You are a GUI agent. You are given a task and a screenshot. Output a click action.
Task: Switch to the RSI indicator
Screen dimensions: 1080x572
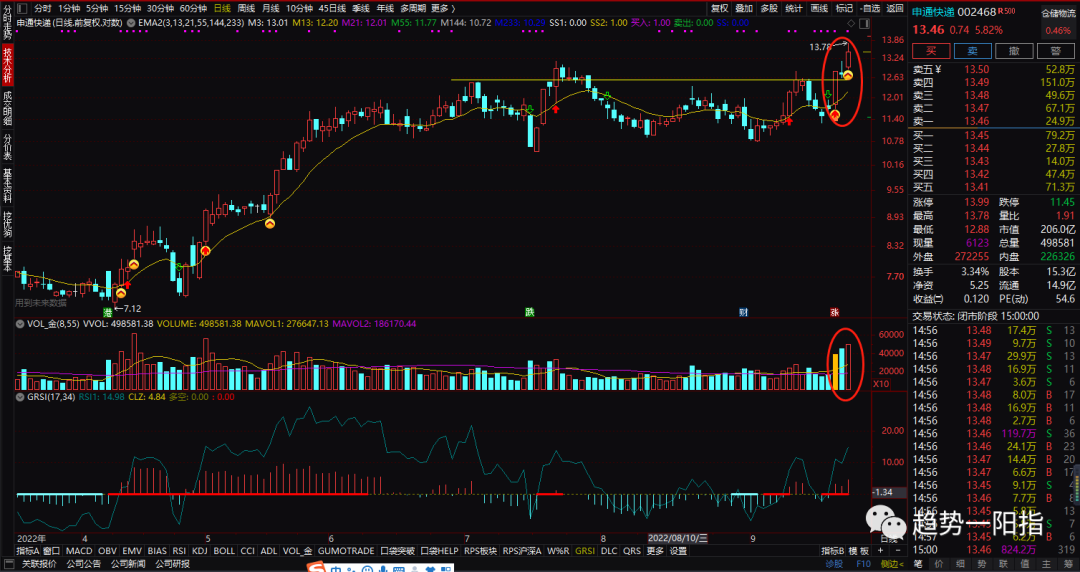(179, 551)
